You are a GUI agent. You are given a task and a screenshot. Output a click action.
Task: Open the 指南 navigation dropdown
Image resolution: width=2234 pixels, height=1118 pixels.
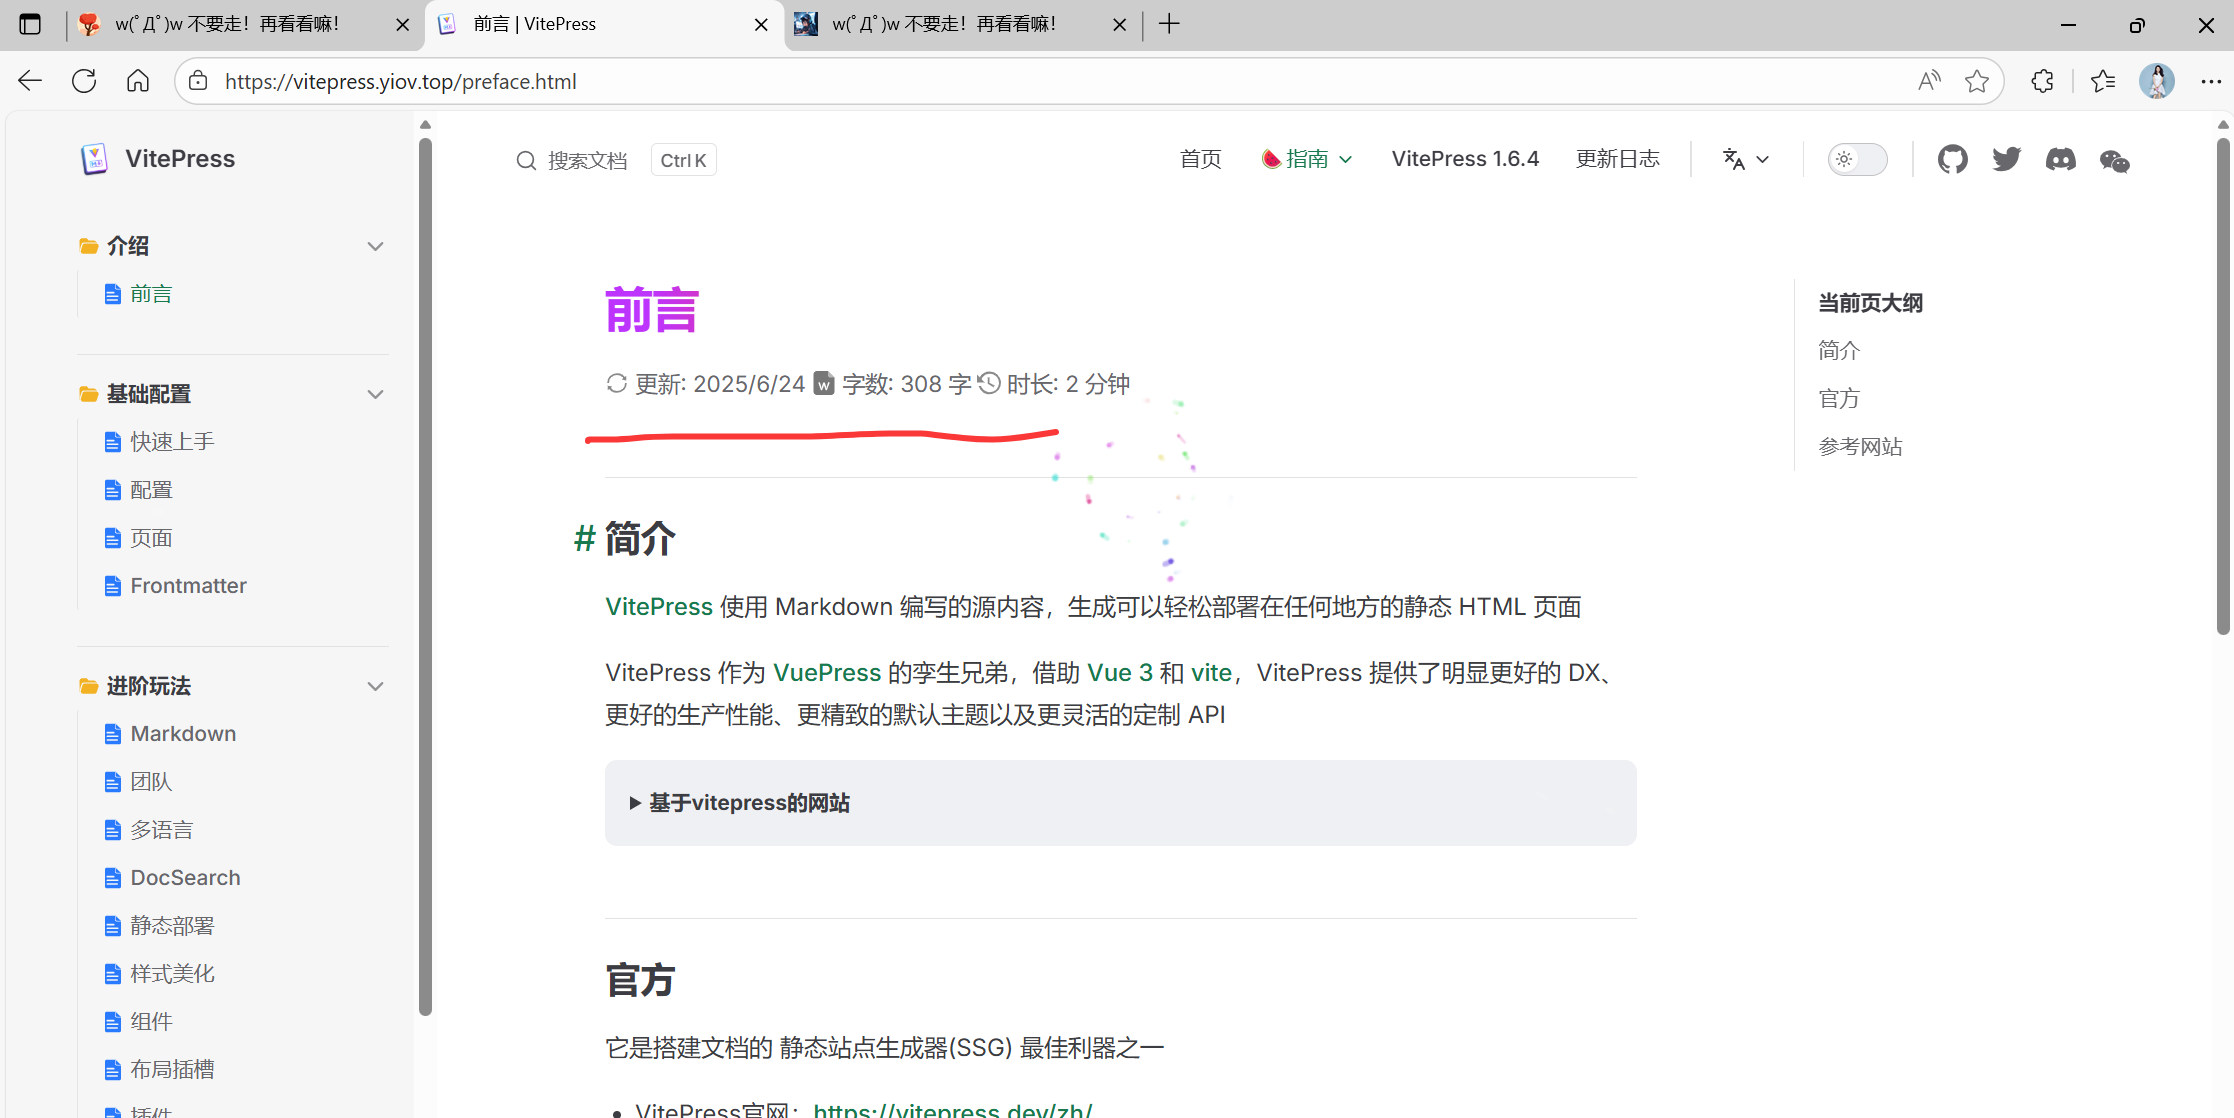[1307, 159]
